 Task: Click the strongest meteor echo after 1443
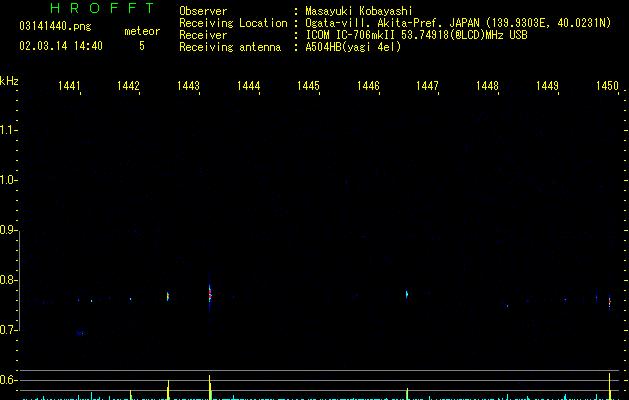click(209, 295)
